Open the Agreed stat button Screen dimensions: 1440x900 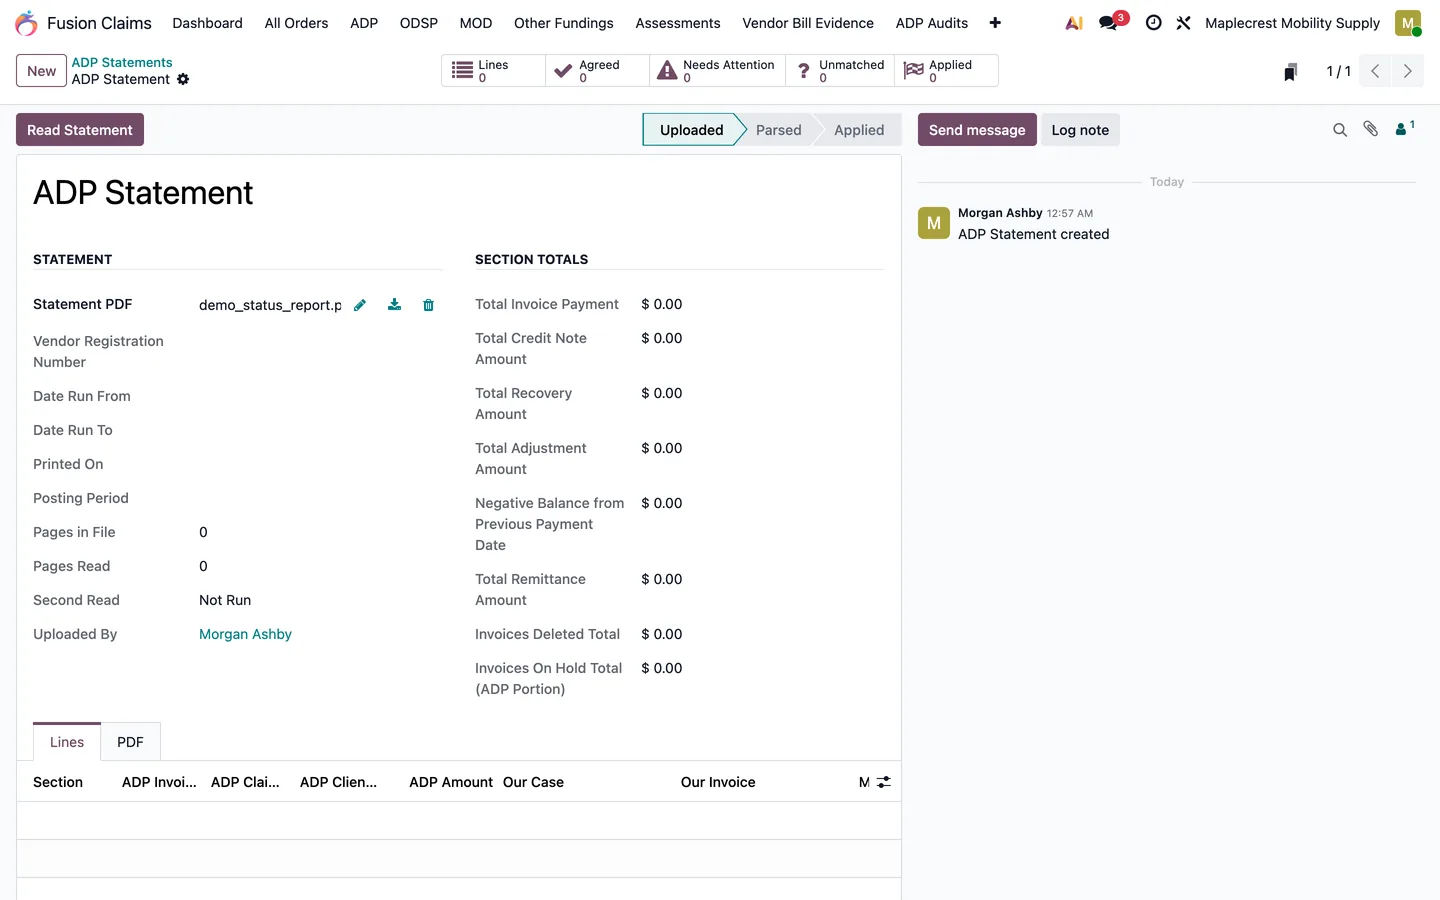pos(597,71)
